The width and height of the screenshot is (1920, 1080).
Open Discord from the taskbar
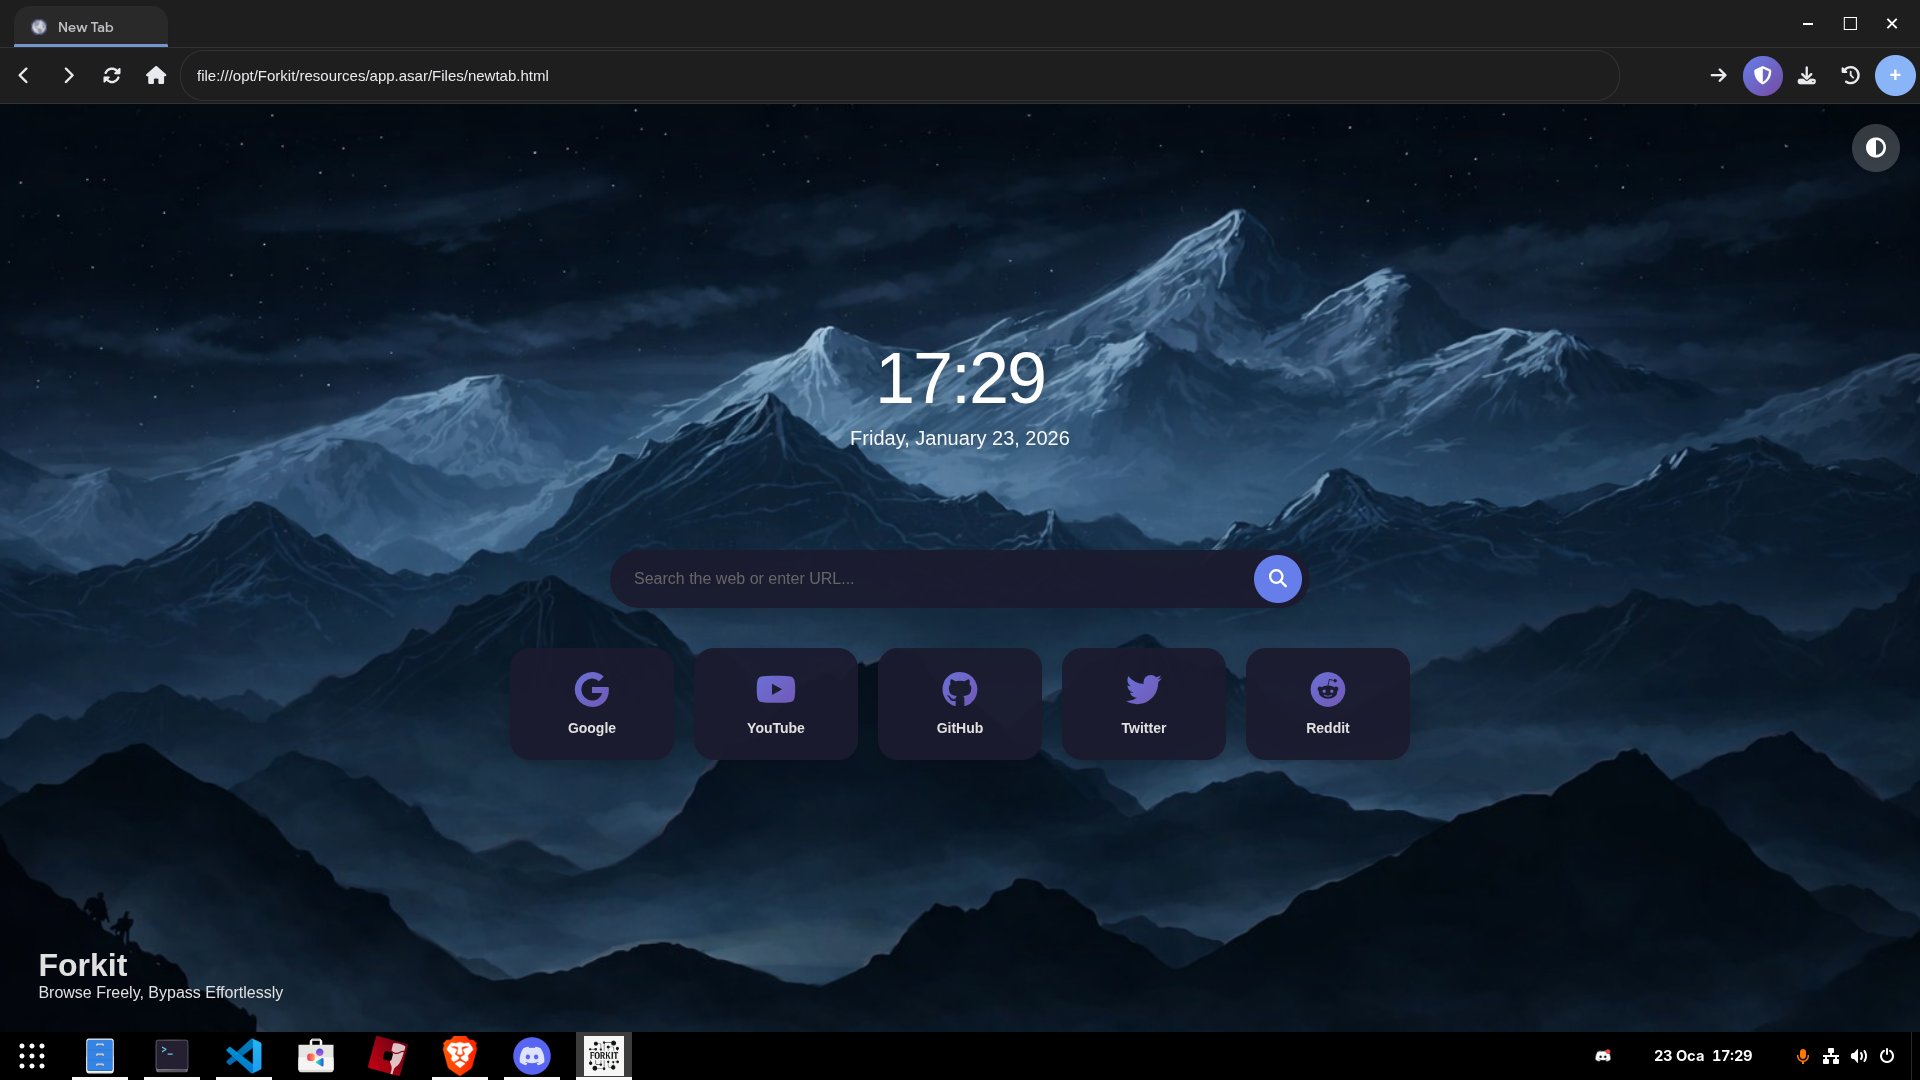(531, 1055)
